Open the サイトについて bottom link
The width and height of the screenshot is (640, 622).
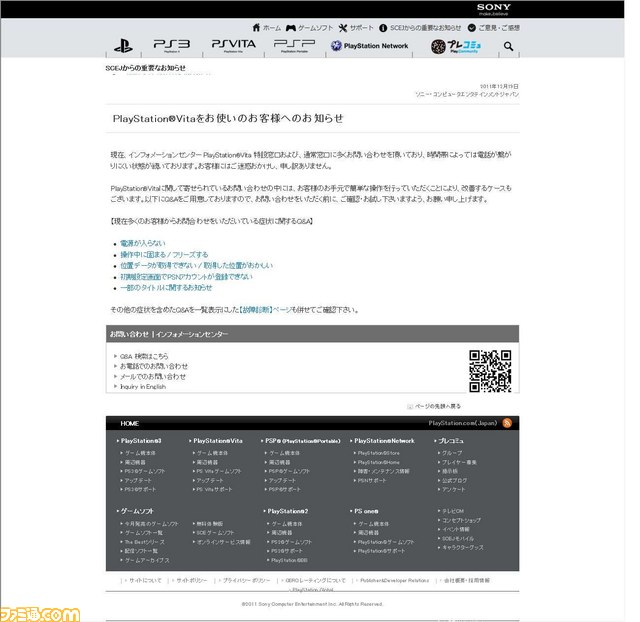145,580
